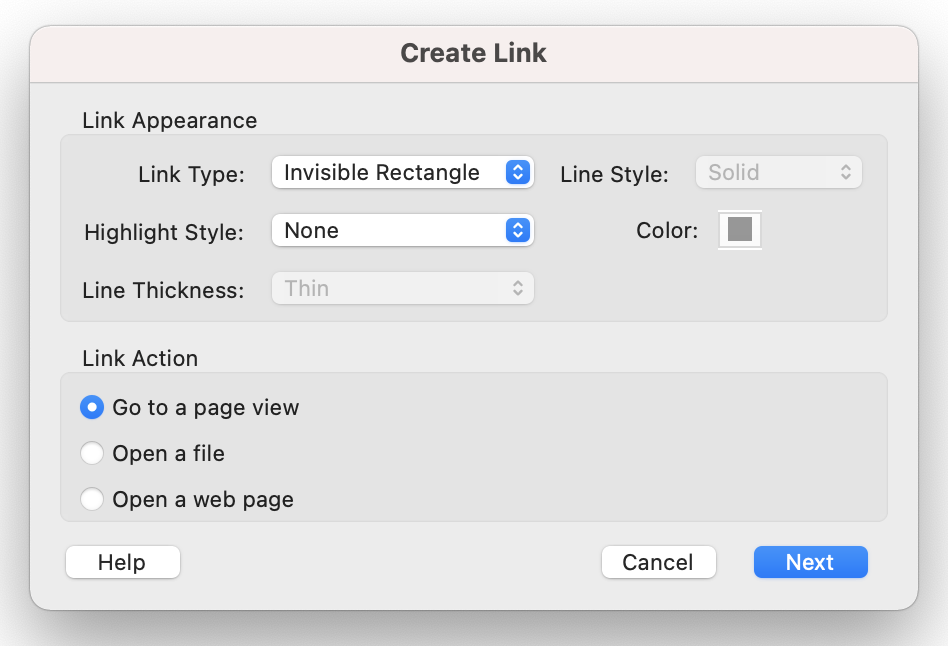Click the gray chevron arrows on Line Thickness

tap(518, 288)
